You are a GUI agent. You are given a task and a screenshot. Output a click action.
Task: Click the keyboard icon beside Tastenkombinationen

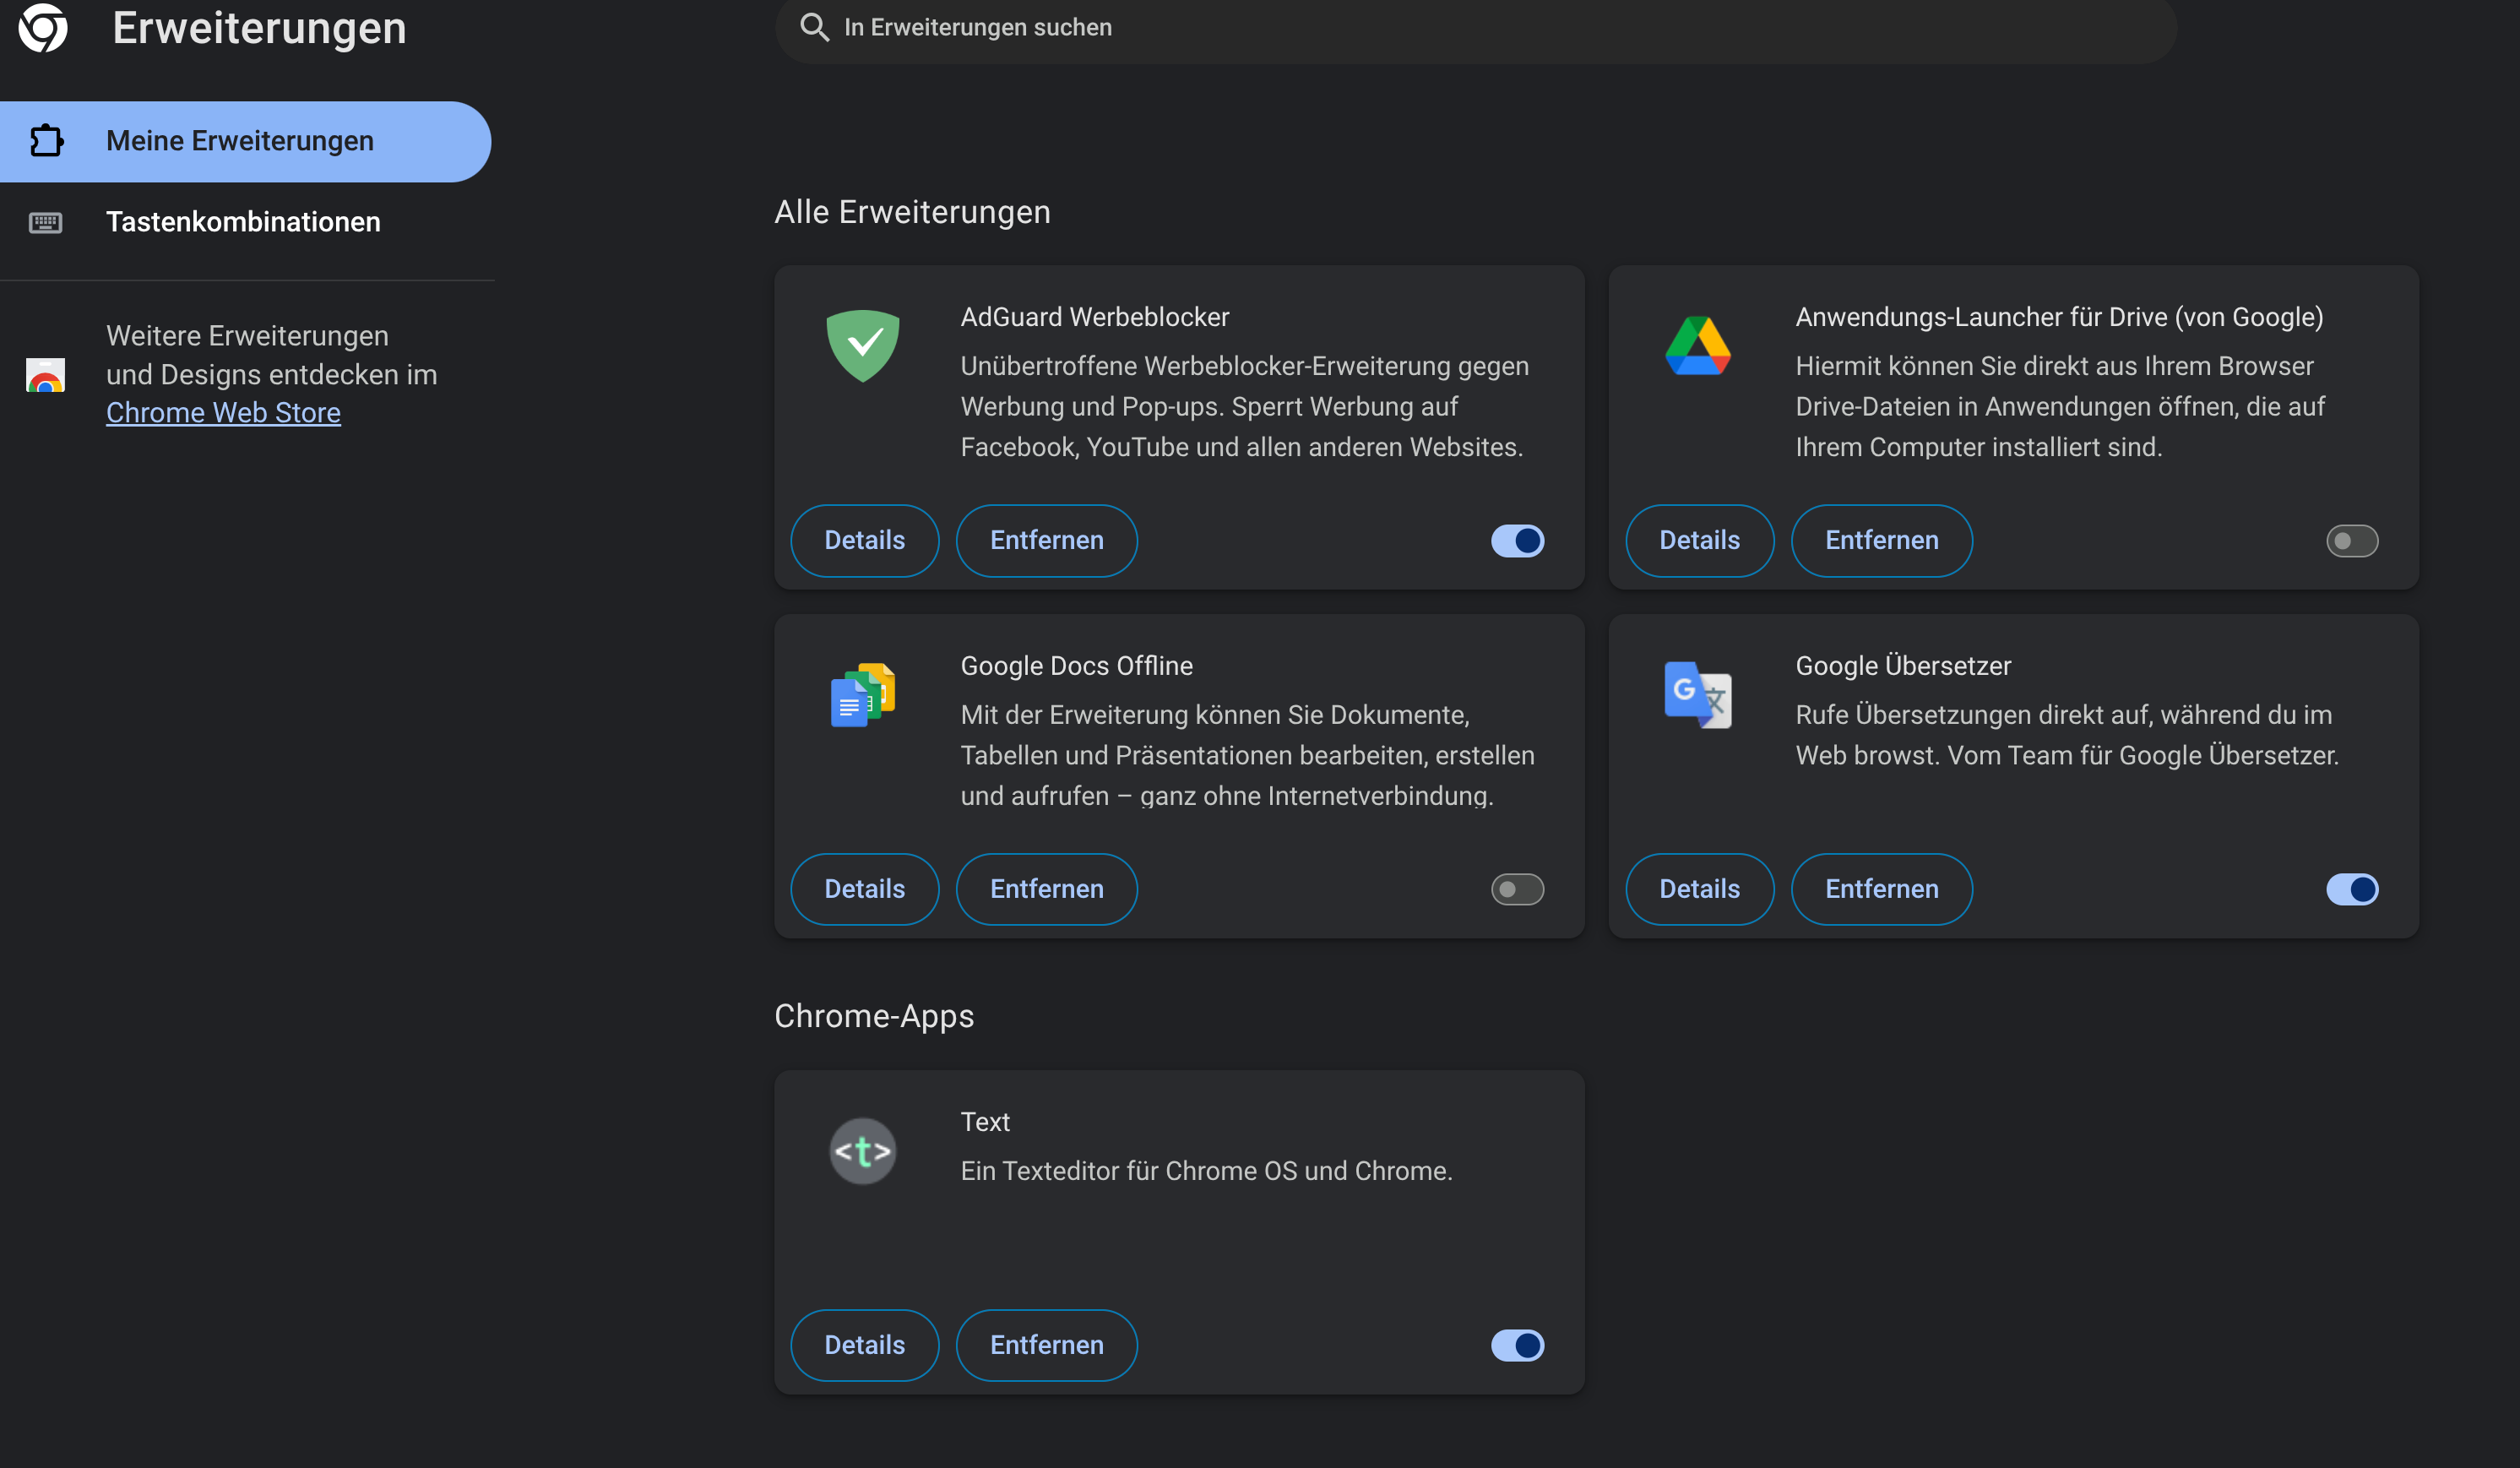click(46, 222)
